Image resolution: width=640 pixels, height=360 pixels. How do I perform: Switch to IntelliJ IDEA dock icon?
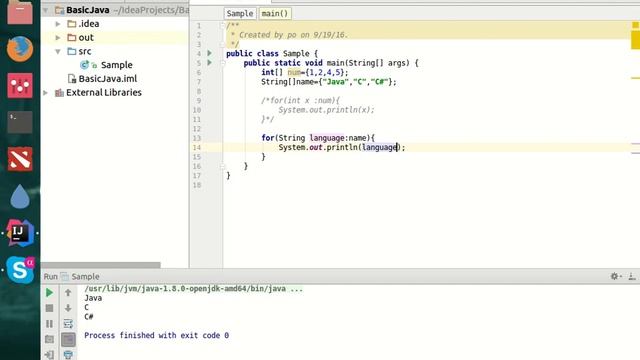pos(20,233)
